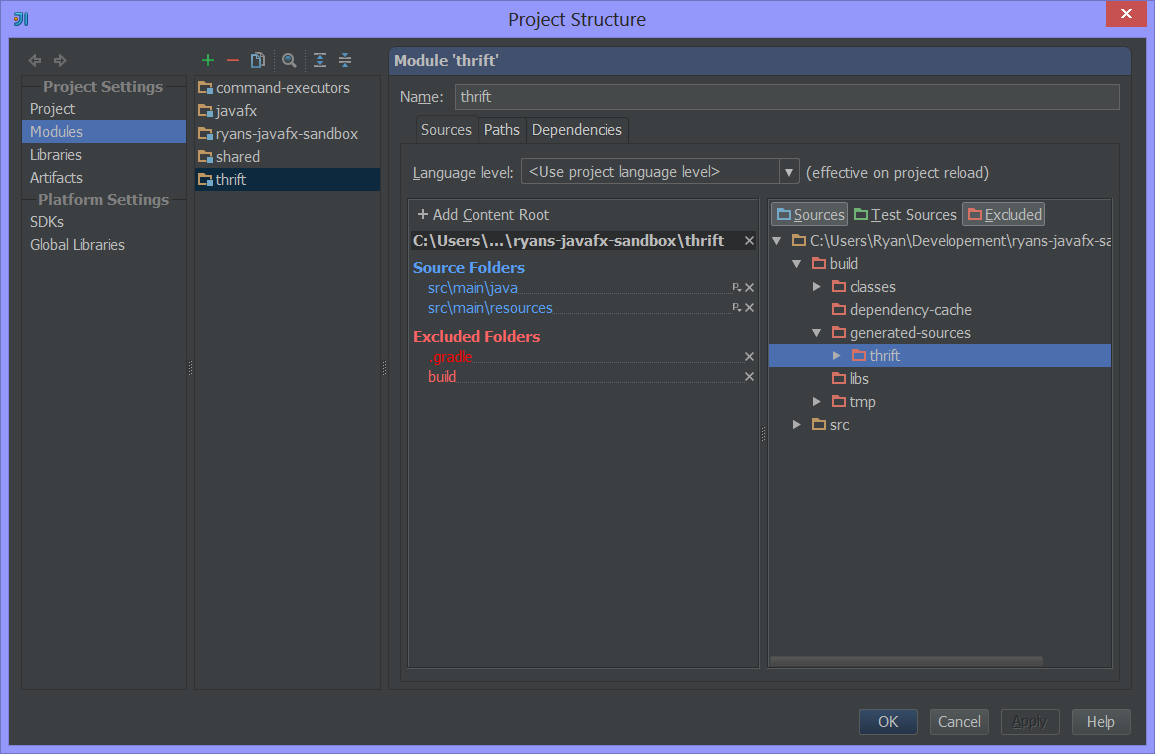
Task: Toggle the Excluded folder marking
Action: point(1004,214)
